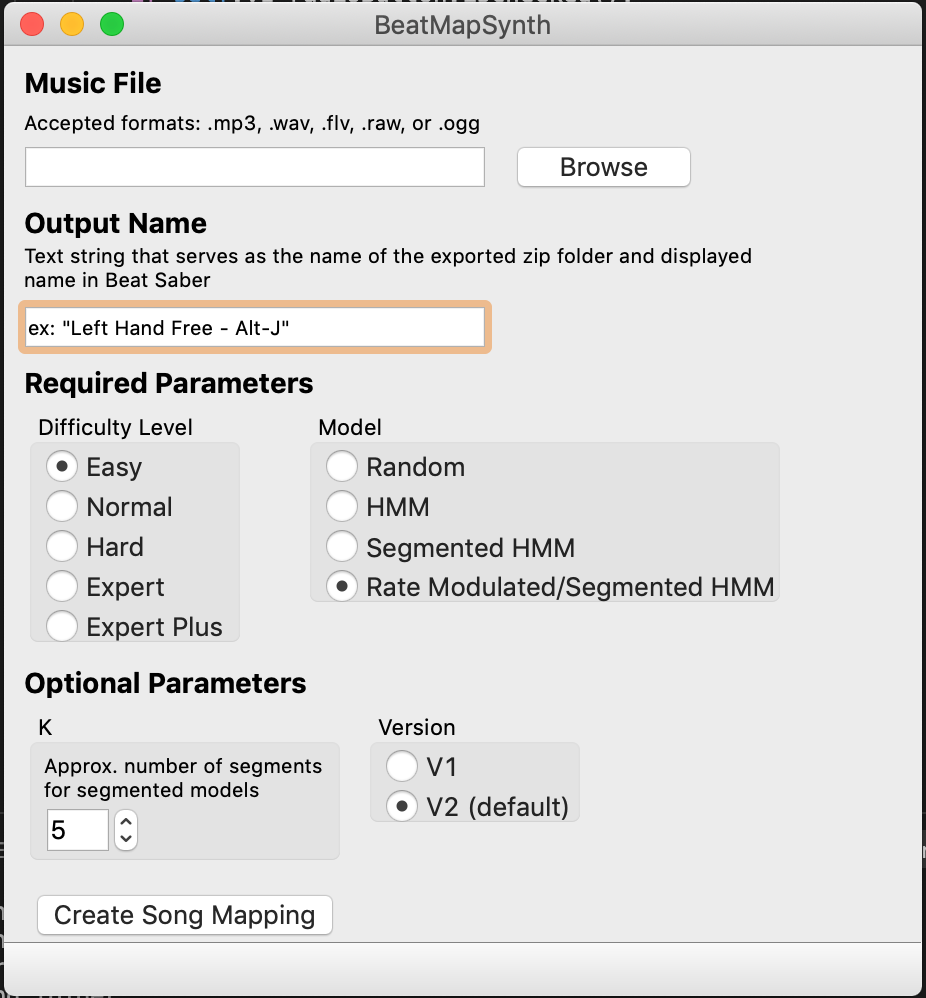Select Expert Plus difficulty

63,627
